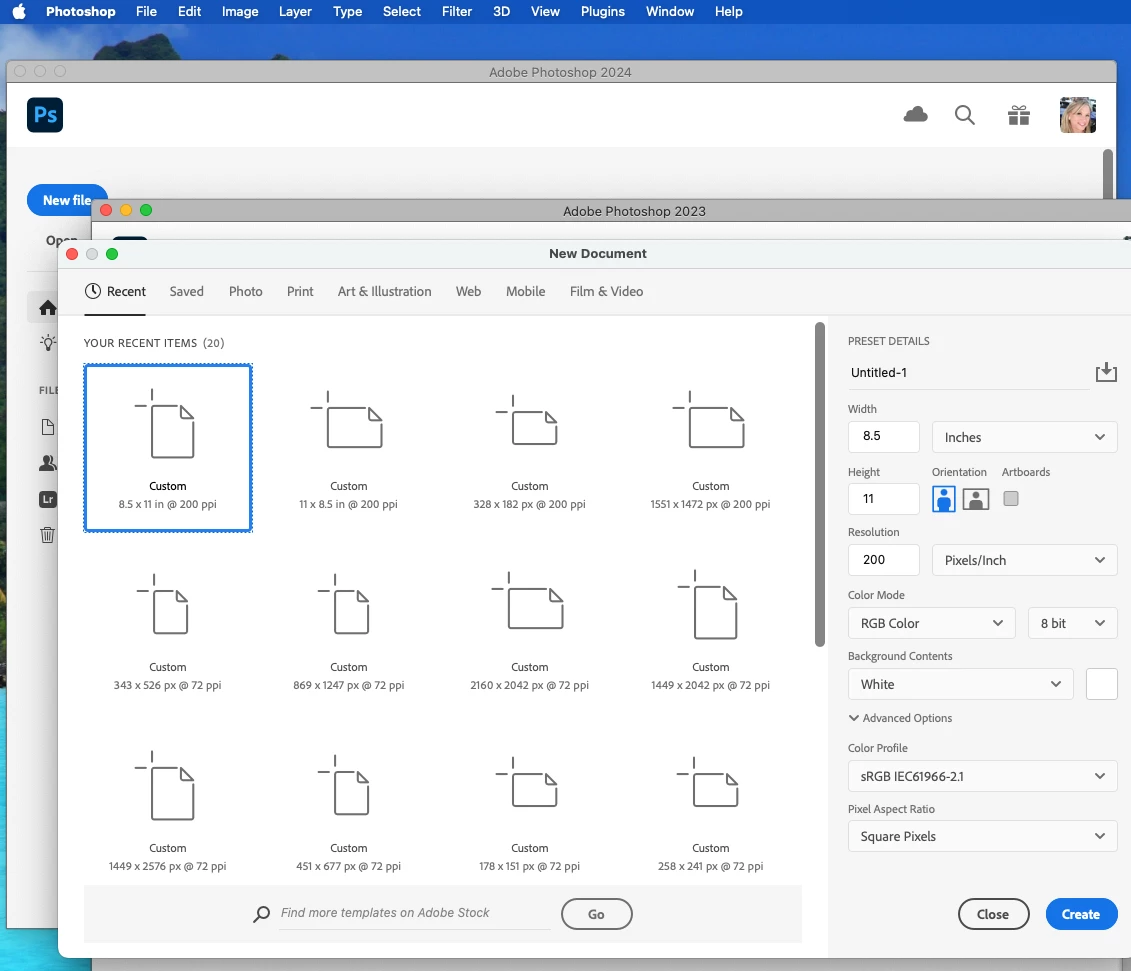
Task: Open Shared with you people icon
Action: tap(48, 463)
